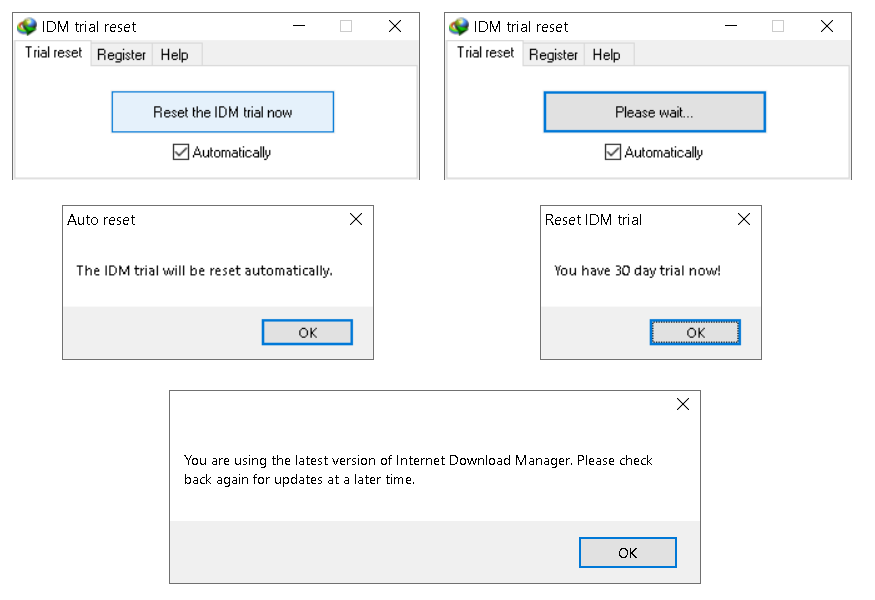Close the Auto reset dialog
The width and height of the screenshot is (875, 600).
356,220
